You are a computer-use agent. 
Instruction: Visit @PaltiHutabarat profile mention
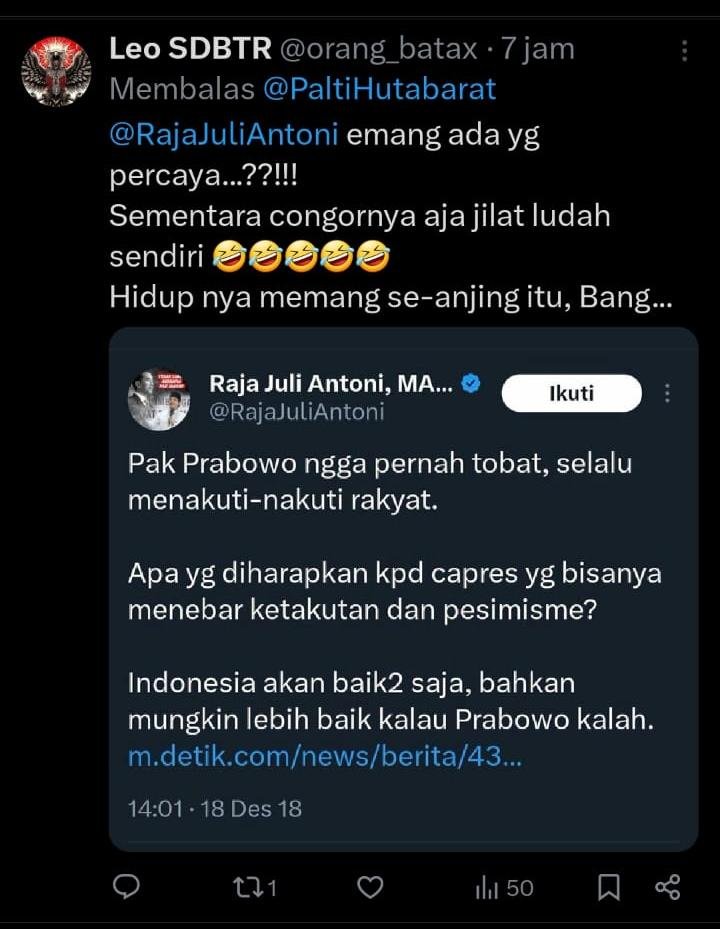click(379, 89)
